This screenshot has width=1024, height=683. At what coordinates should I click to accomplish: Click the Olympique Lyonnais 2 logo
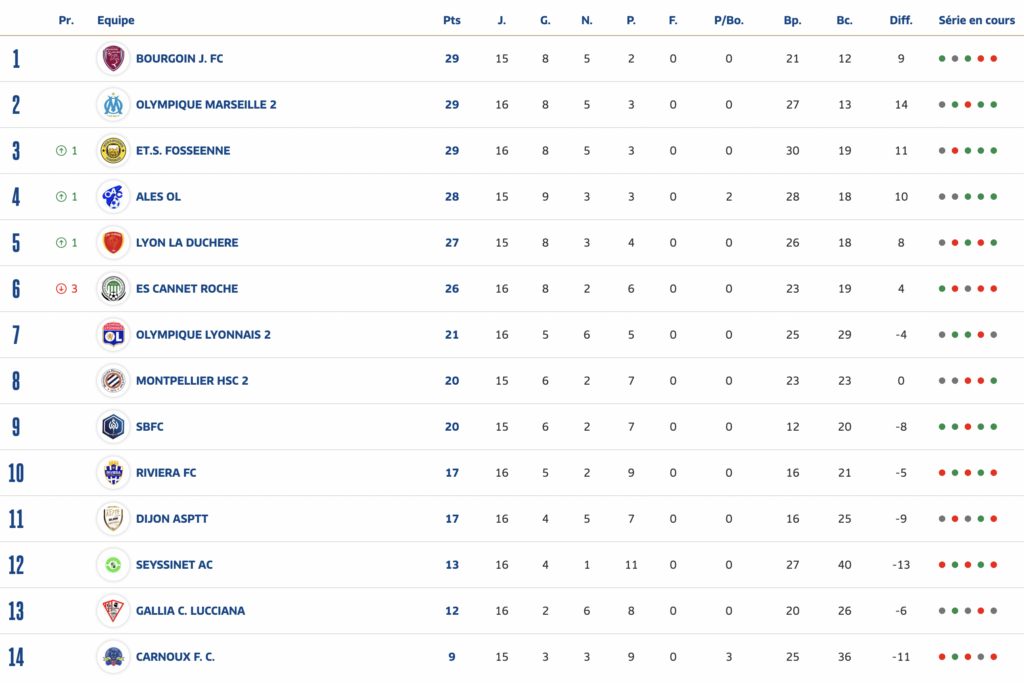(114, 335)
